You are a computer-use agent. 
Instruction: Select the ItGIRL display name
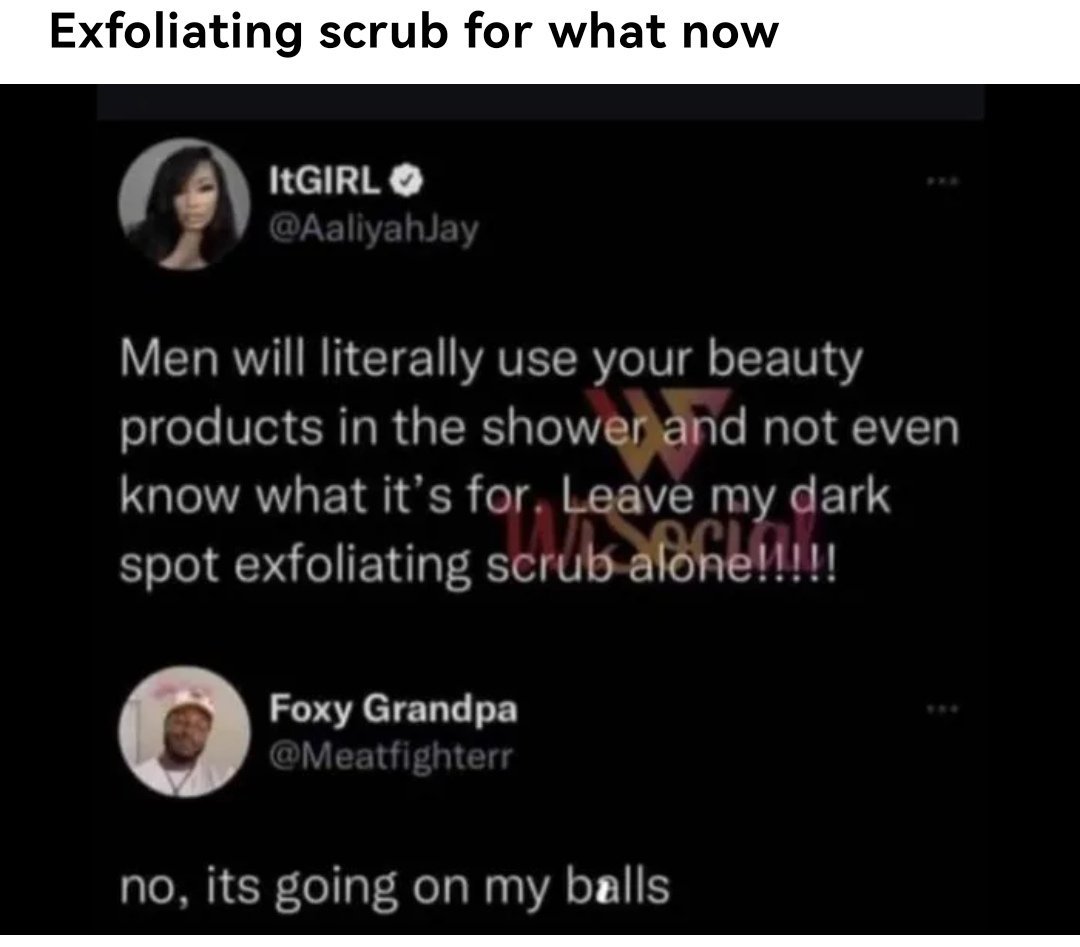coord(324,181)
